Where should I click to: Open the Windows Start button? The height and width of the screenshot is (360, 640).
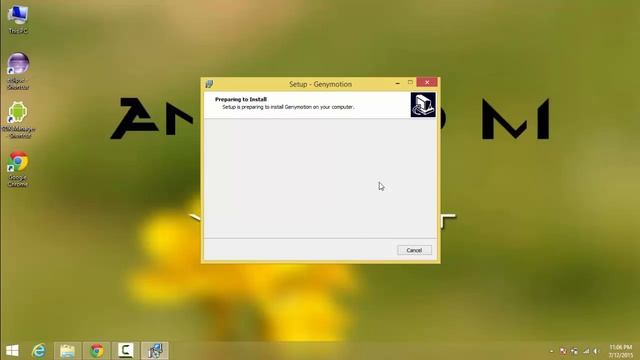point(12,351)
